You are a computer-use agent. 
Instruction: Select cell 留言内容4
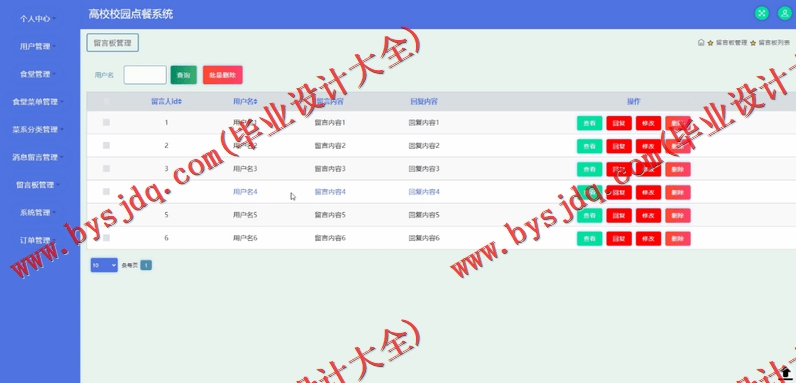click(330, 192)
